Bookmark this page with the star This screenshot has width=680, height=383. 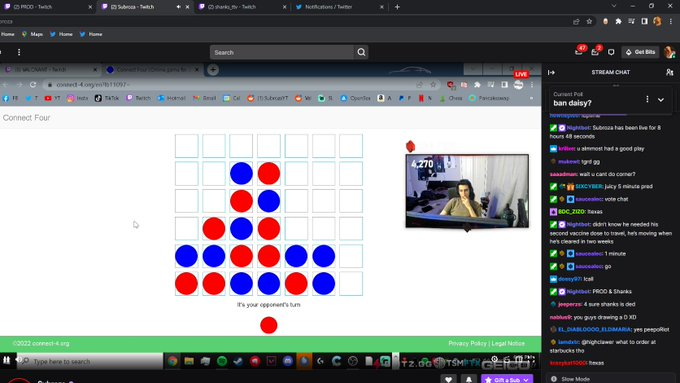(x=589, y=21)
